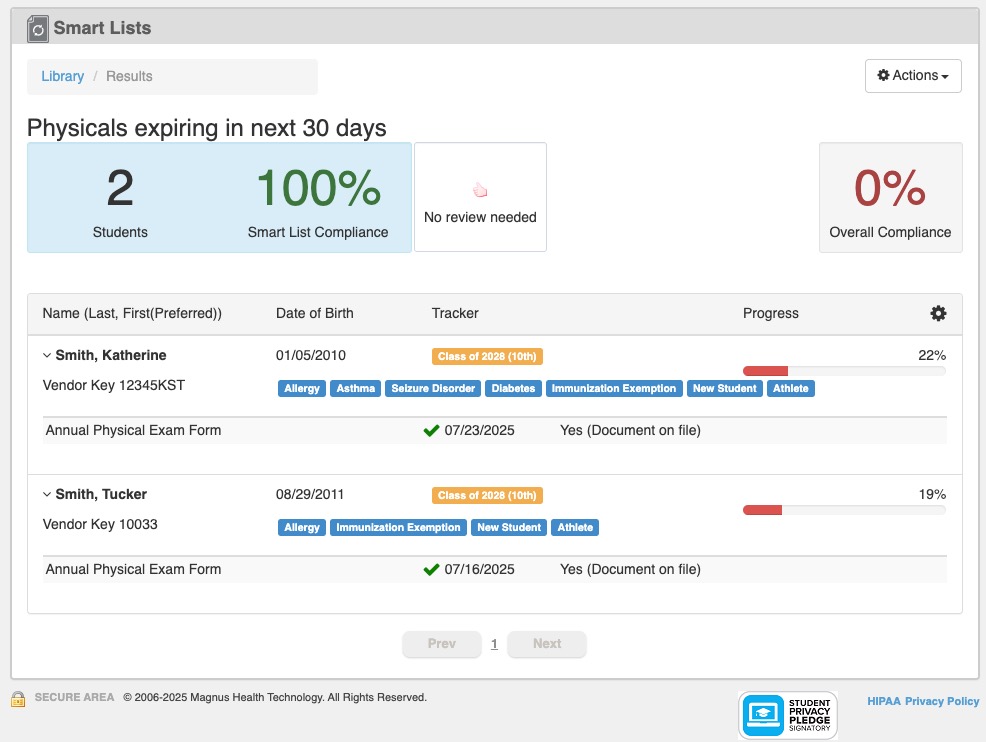Click the Next page button

[546, 644]
